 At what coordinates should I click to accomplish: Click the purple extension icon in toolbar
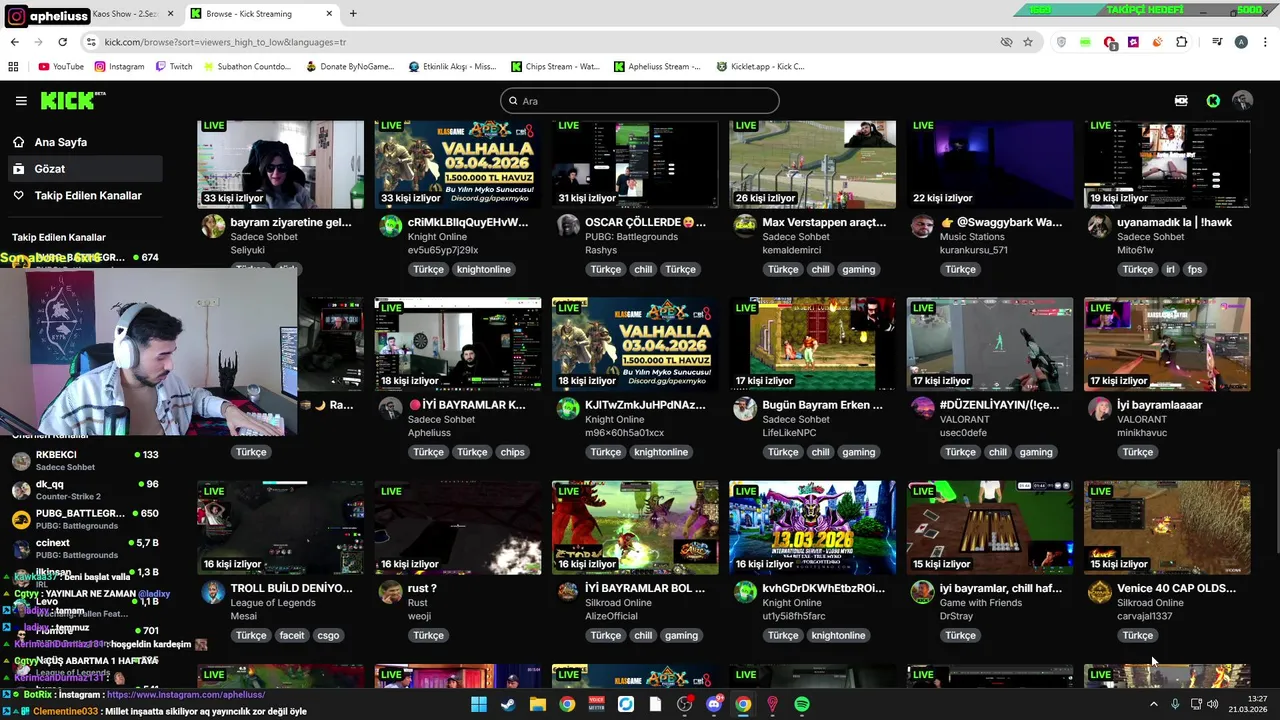pos(1133,42)
